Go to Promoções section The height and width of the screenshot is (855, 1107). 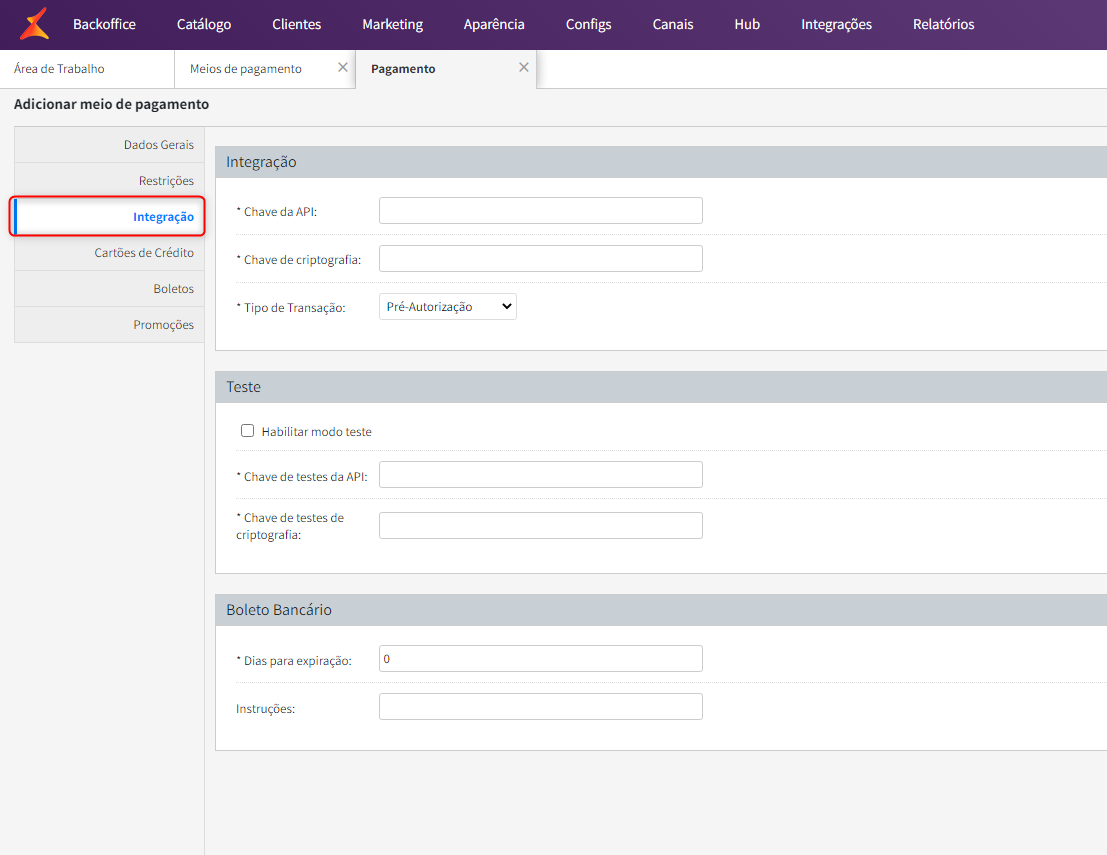(109, 325)
